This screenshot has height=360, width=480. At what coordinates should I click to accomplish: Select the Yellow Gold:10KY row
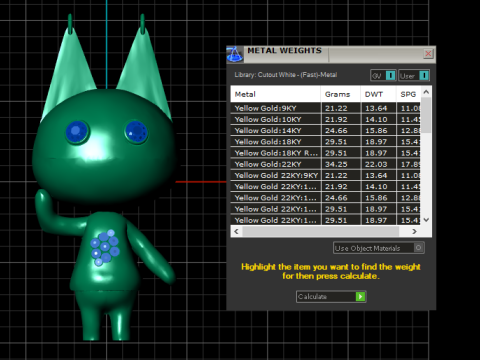[325, 119]
